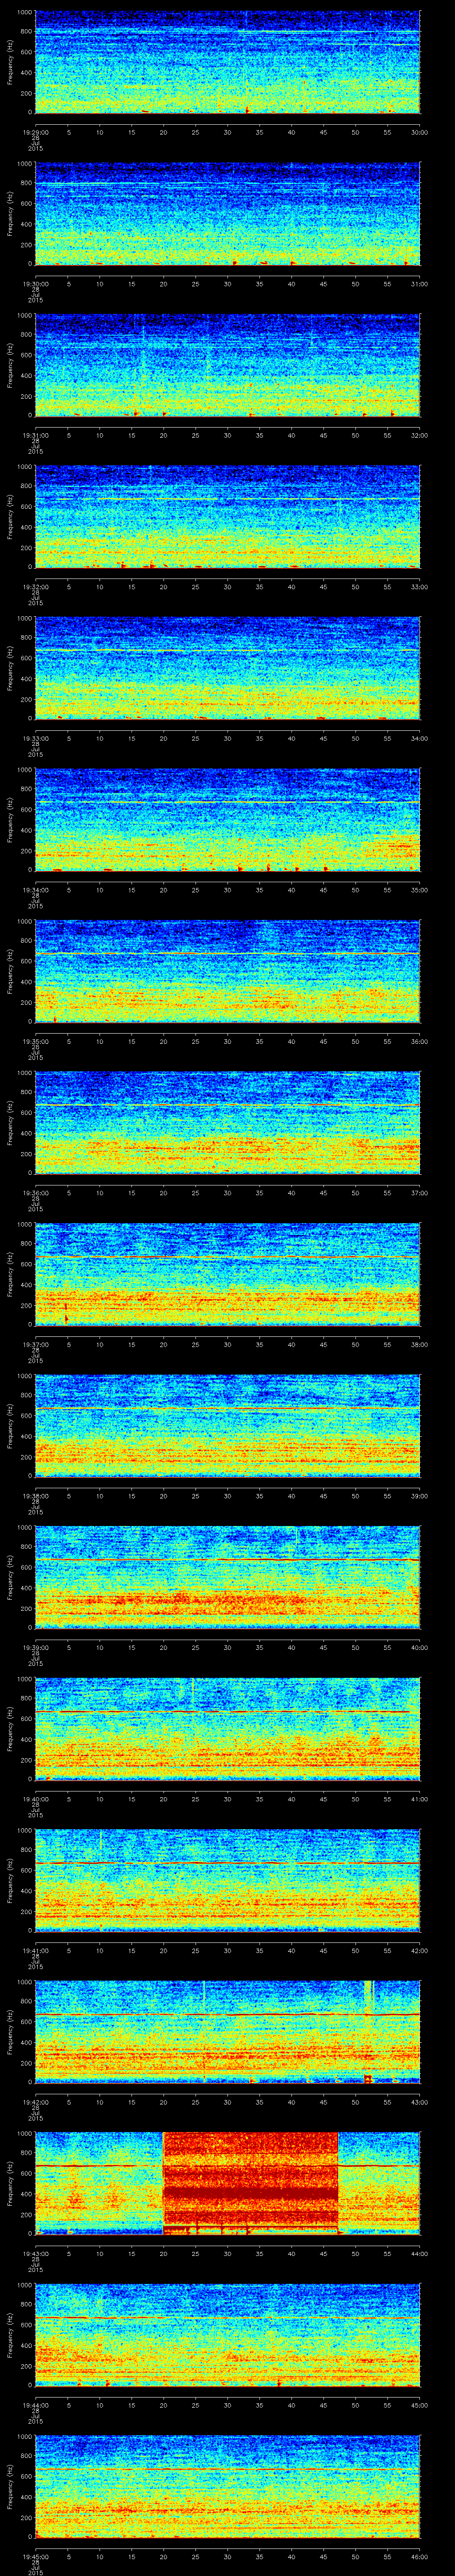Open the spectrogram starting at 19:29:00

[227, 62]
